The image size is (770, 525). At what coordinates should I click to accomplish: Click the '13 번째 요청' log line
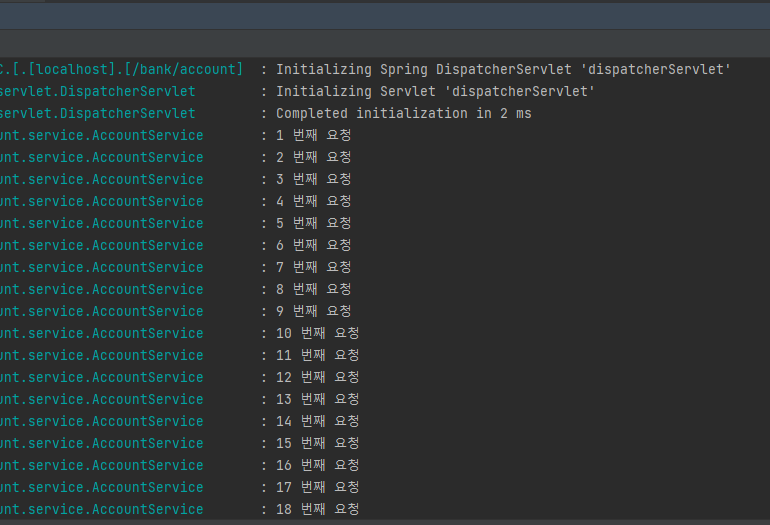[318, 399]
